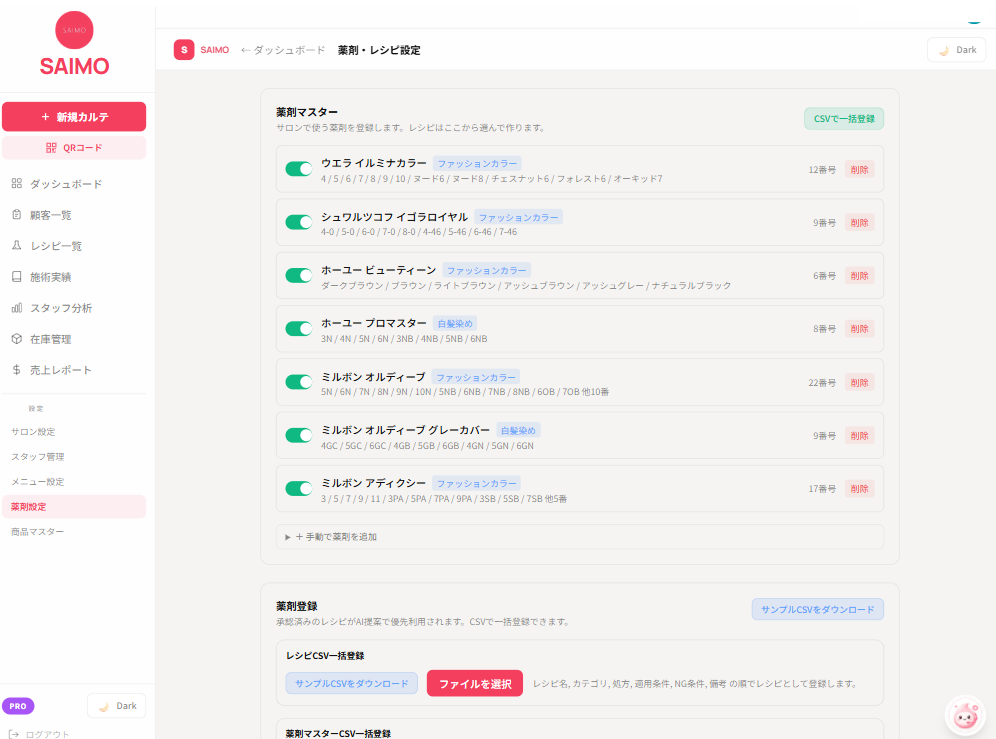The height and width of the screenshot is (739, 996).
Task: Click the SAIMO circular logo in sidebar
Action: click(x=74, y=30)
